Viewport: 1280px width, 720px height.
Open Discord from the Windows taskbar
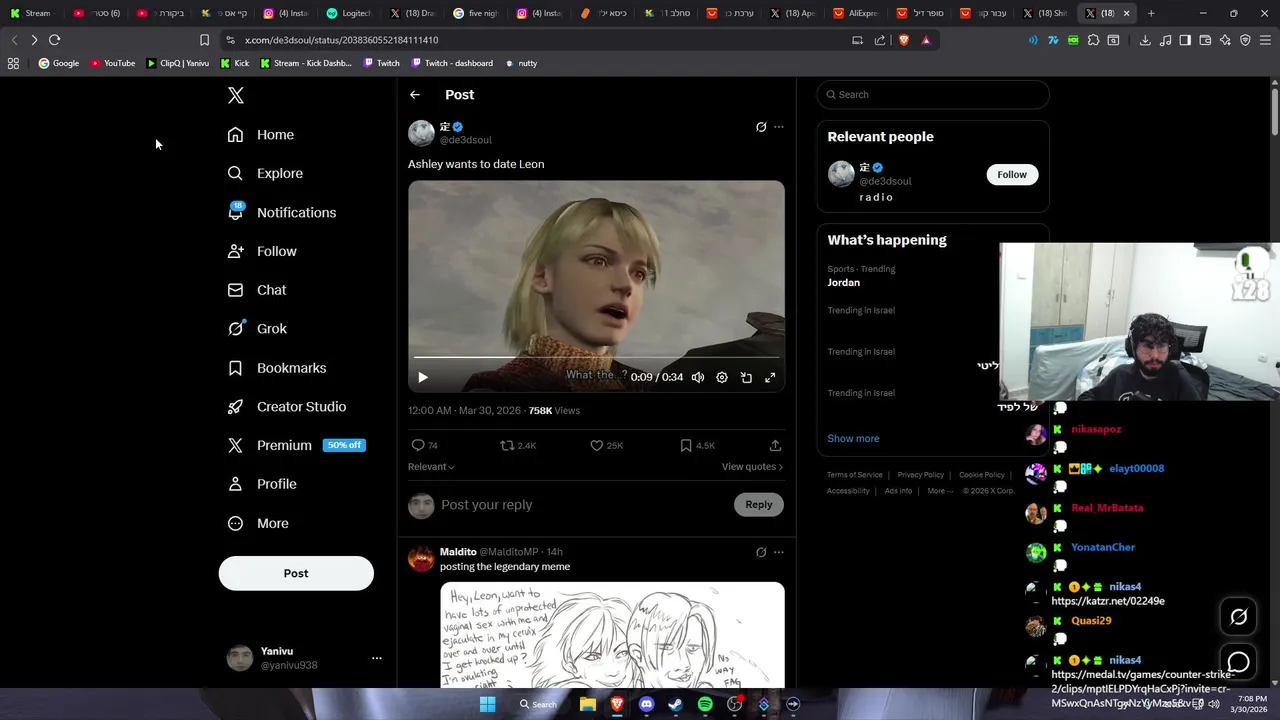(646, 704)
